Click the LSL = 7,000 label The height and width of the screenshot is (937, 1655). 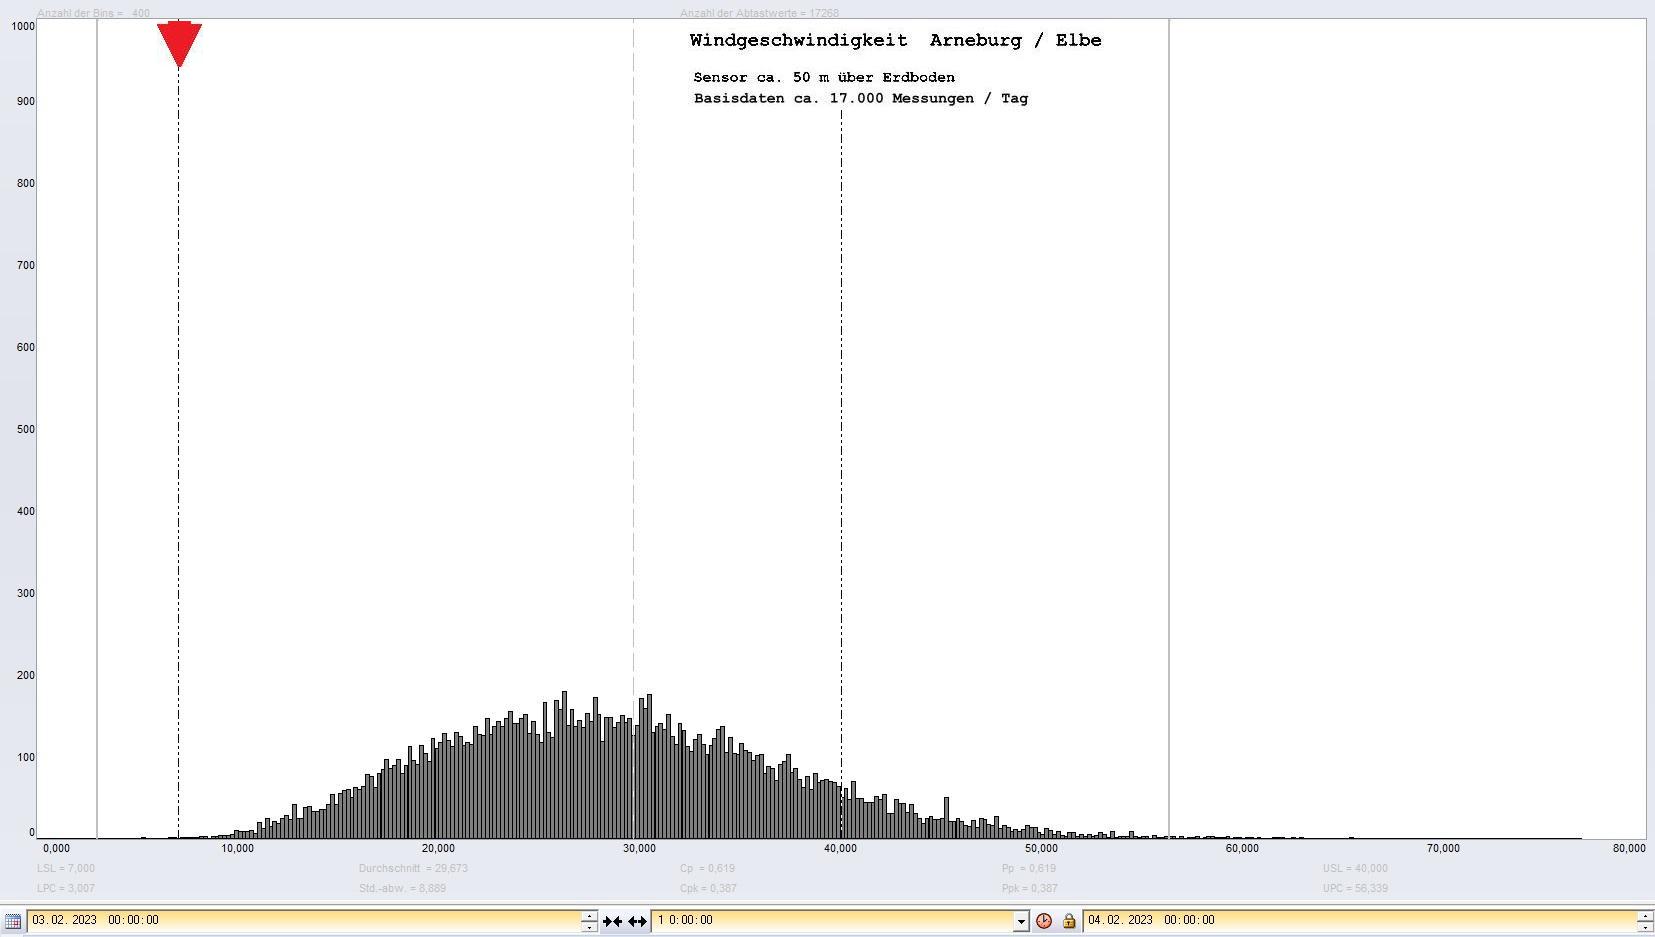pos(66,868)
